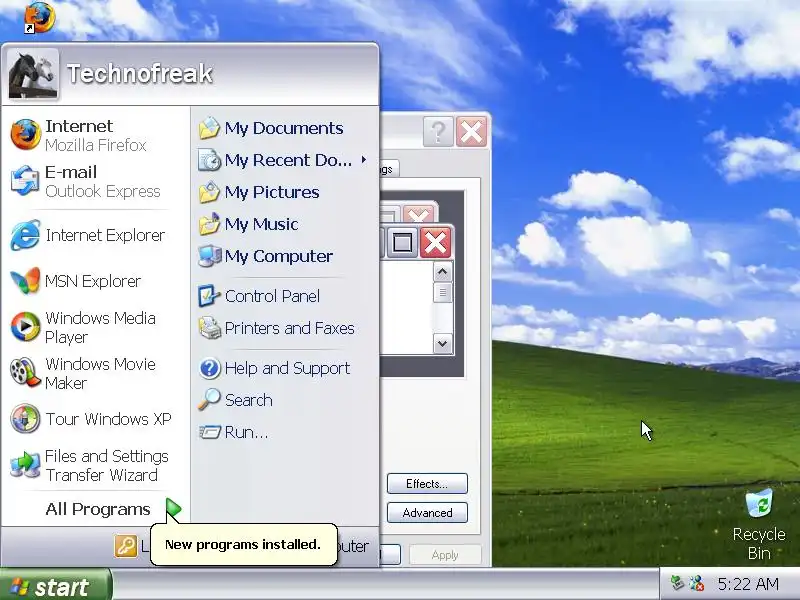Click the MSN Explorer butterfly icon

[26, 281]
